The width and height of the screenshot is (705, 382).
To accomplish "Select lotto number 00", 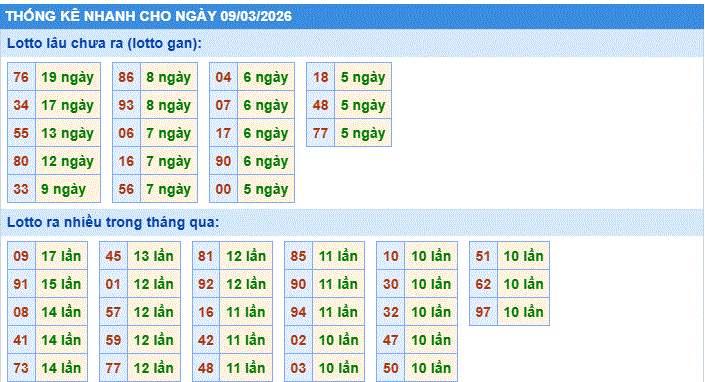I will (223, 189).
